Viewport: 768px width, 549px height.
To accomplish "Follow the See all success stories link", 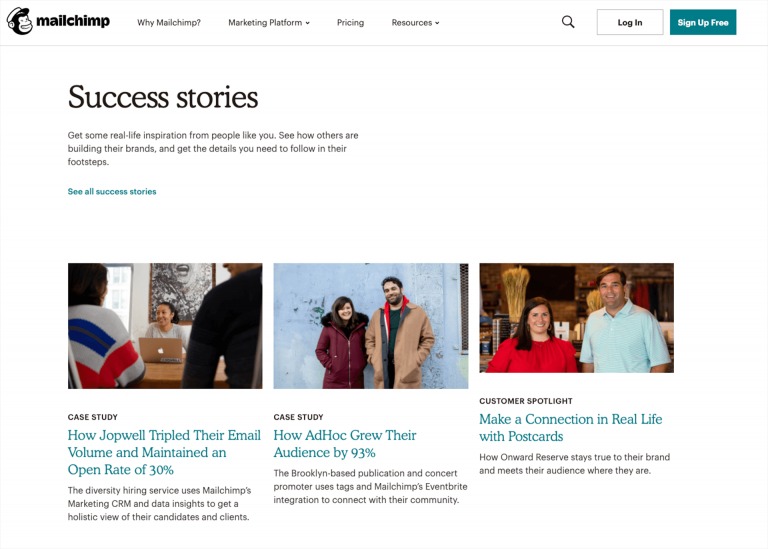I will coord(112,191).
